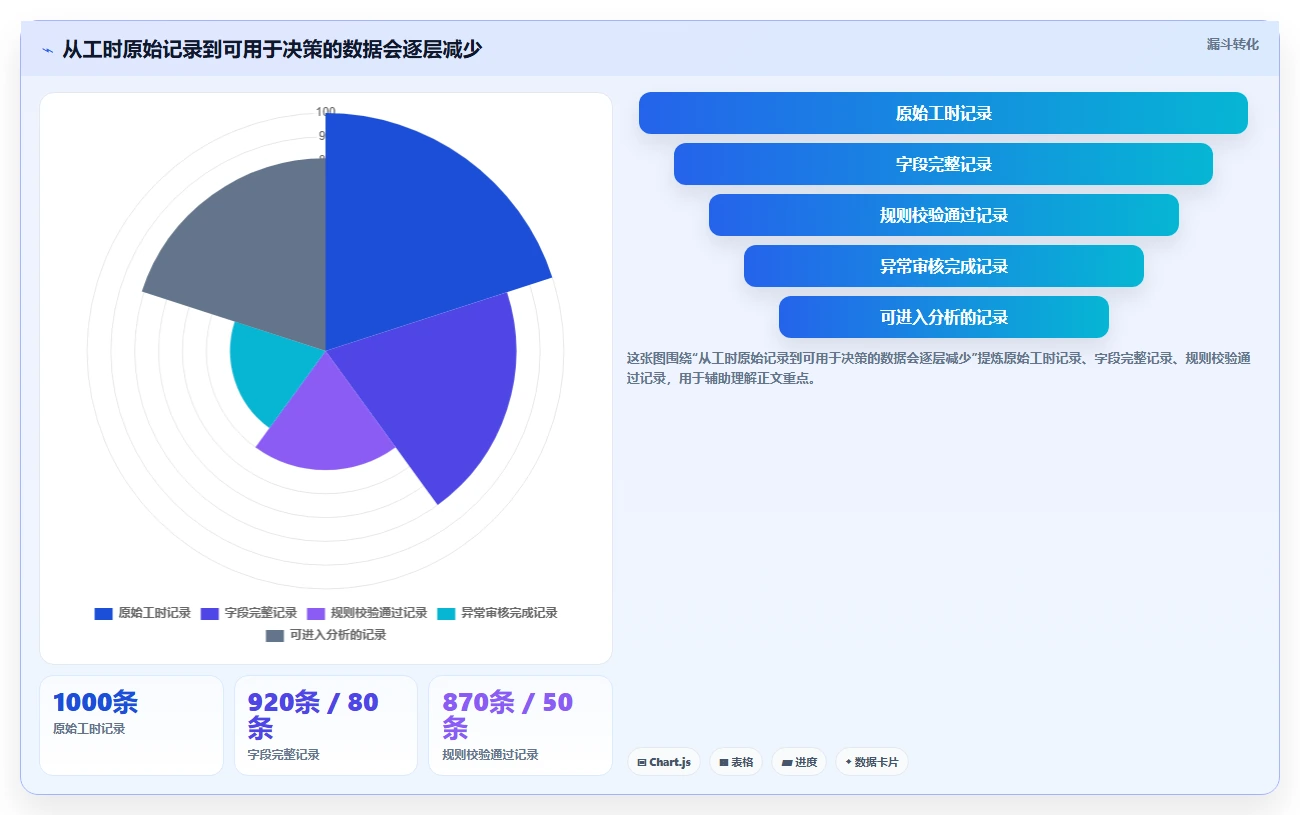Image resolution: width=1300 pixels, height=815 pixels.
Task: Click the chart description paragraph
Action: pyautogui.click(x=938, y=368)
